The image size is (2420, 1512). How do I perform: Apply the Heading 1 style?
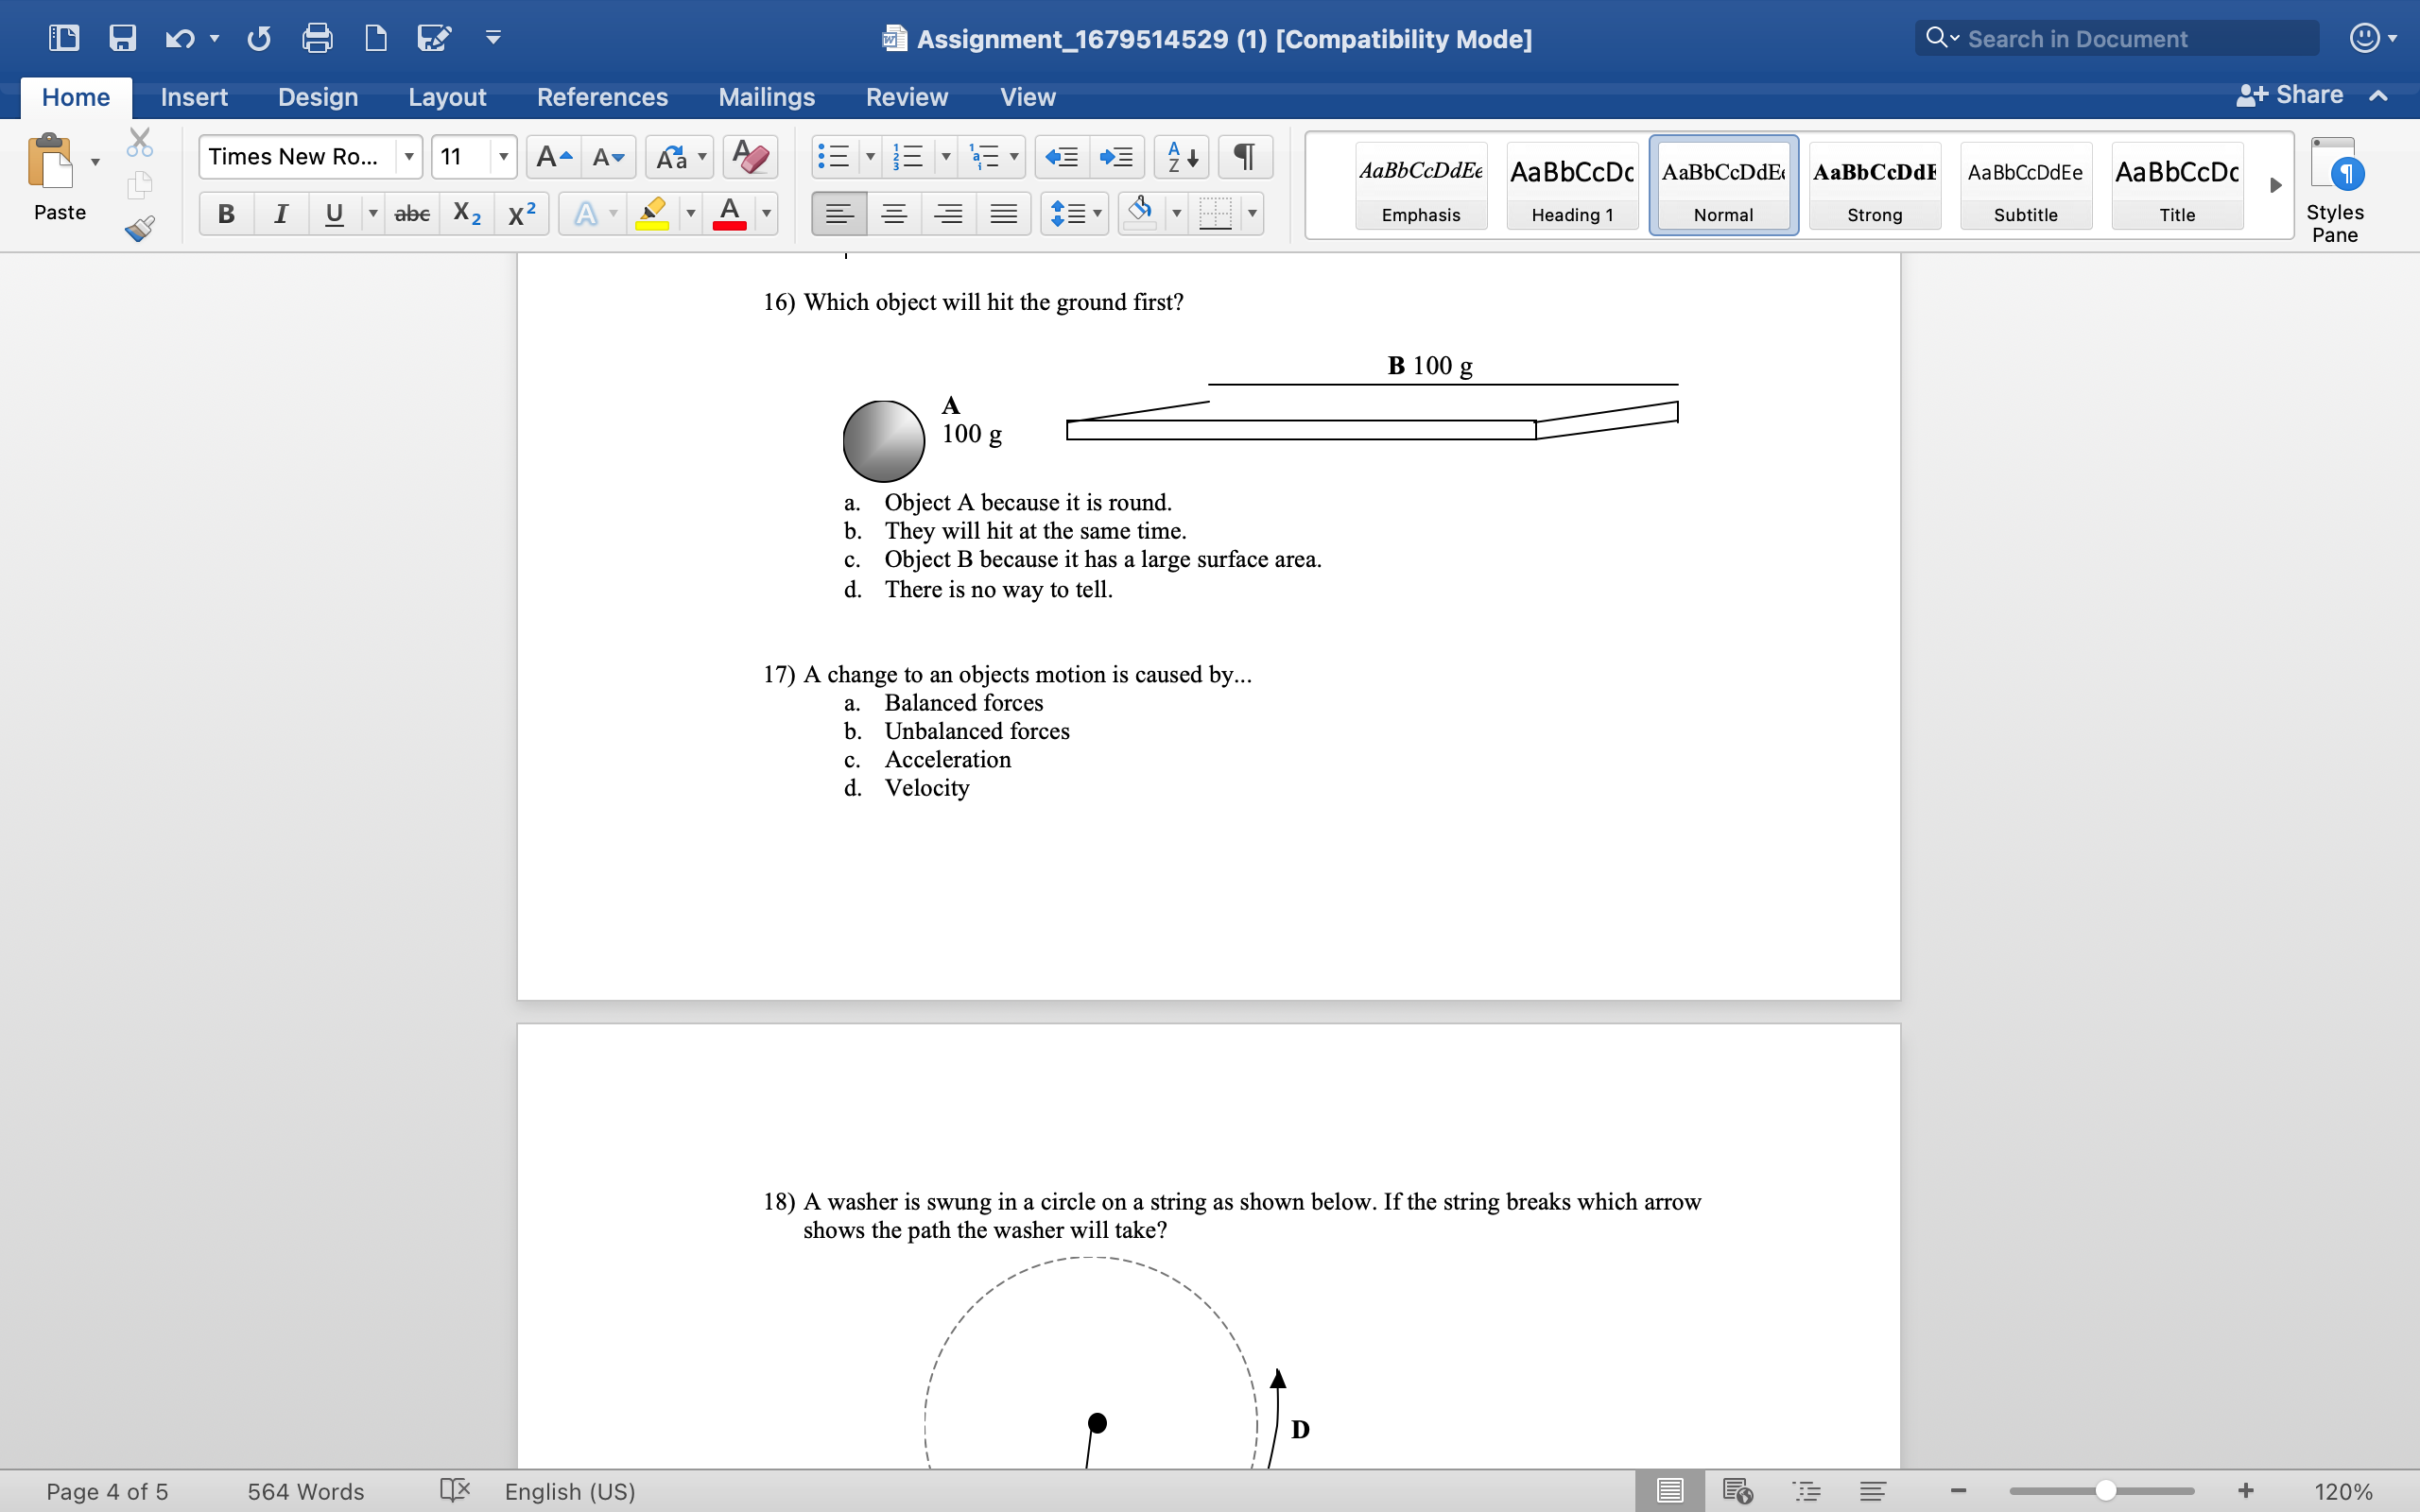[x=1572, y=186]
